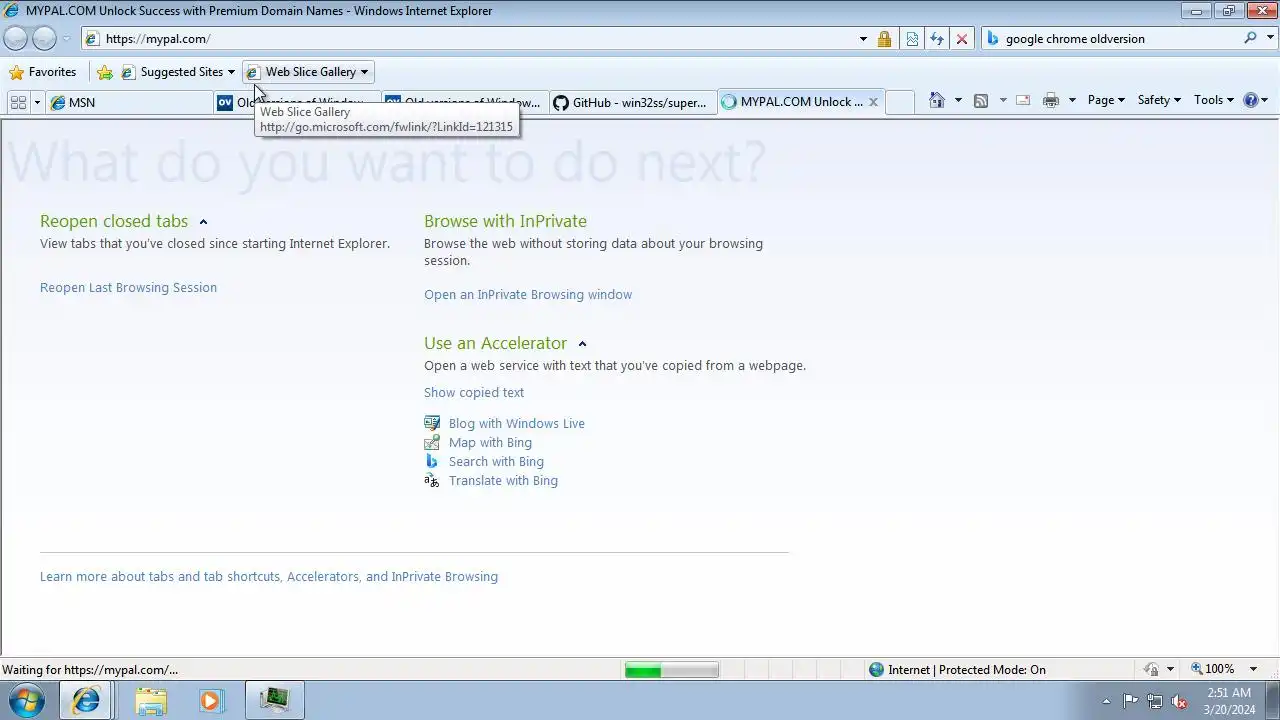Screen dimensions: 1280x720
Task: Click Blog with Windows Live link
Action: click(517, 424)
